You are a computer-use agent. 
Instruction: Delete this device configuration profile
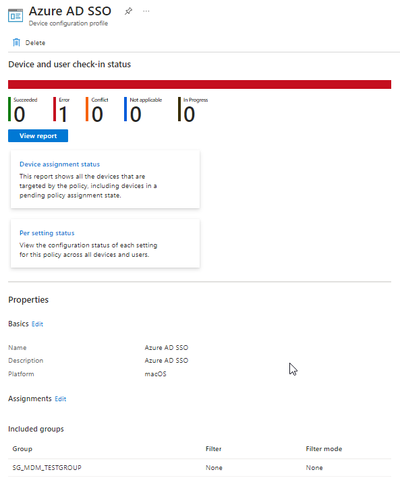[x=29, y=43]
